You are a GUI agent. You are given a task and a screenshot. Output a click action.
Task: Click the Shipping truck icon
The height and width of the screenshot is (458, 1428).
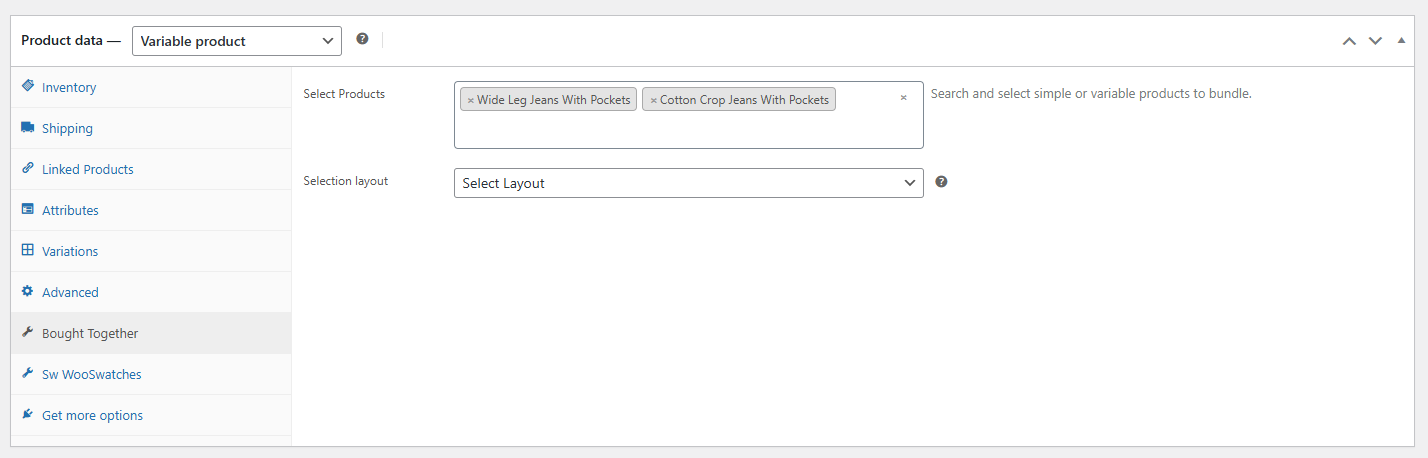point(28,128)
